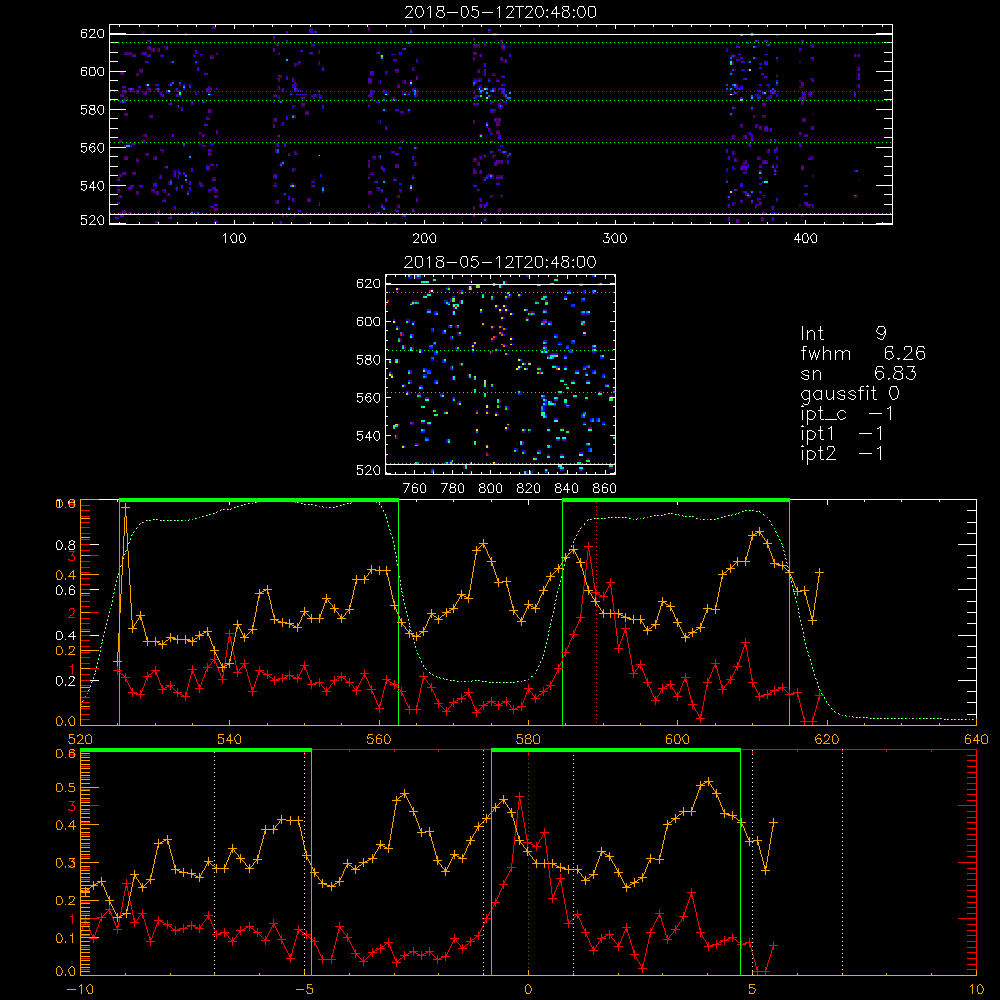
Task: Click x-axis label 100 on top plot
Action: 234,239
